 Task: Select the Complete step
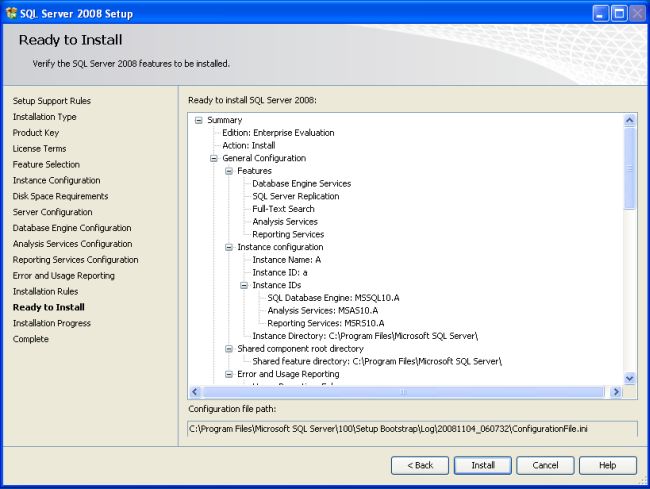pyautogui.click(x=31, y=339)
